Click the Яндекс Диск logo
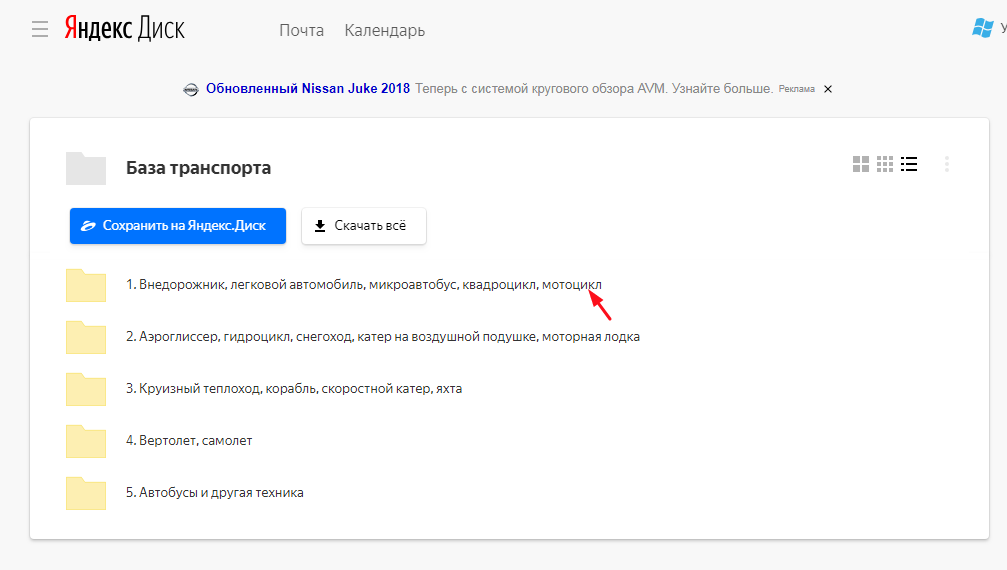The image size is (1007, 570). coord(125,29)
